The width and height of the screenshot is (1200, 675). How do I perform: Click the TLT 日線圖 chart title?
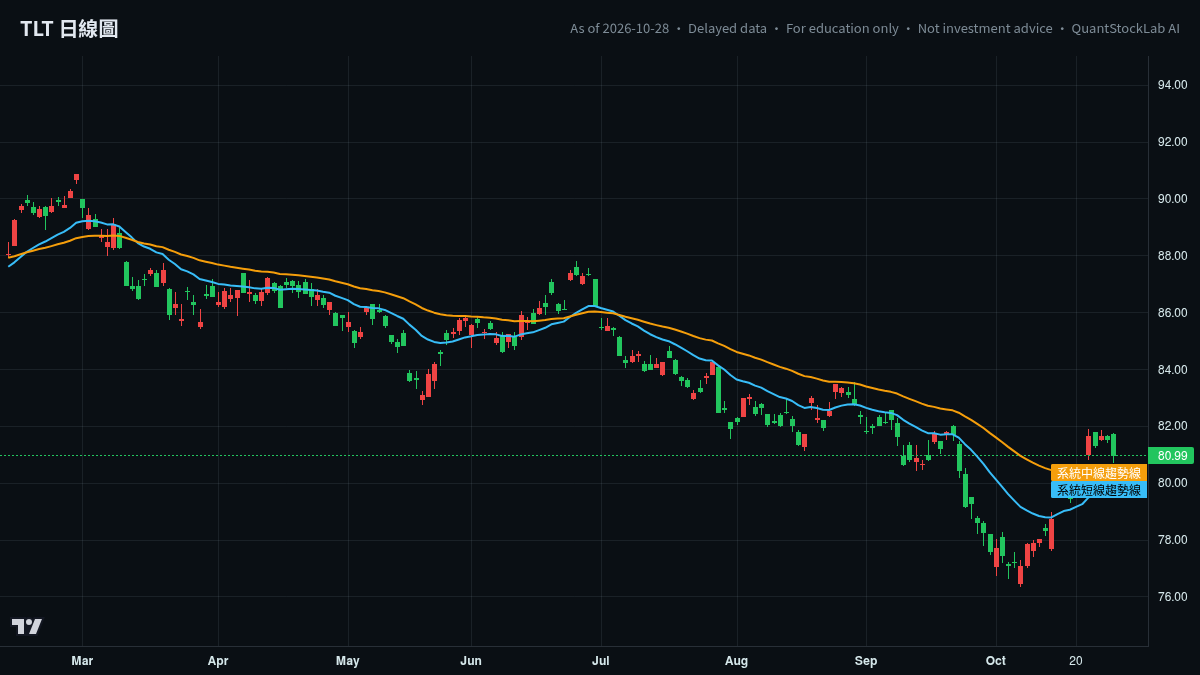tap(69, 29)
